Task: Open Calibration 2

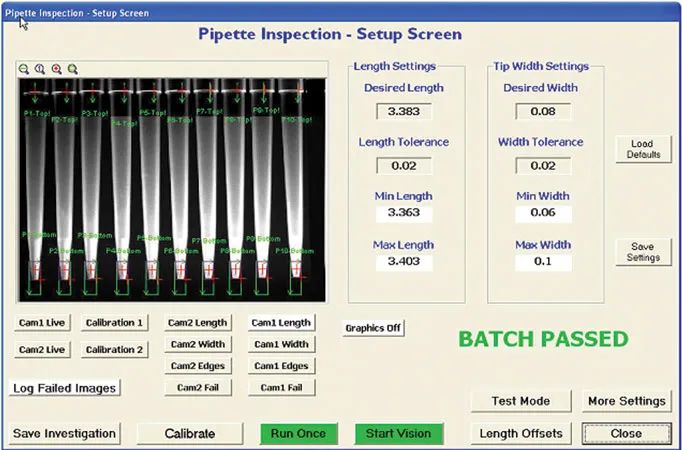Action: (x=114, y=350)
